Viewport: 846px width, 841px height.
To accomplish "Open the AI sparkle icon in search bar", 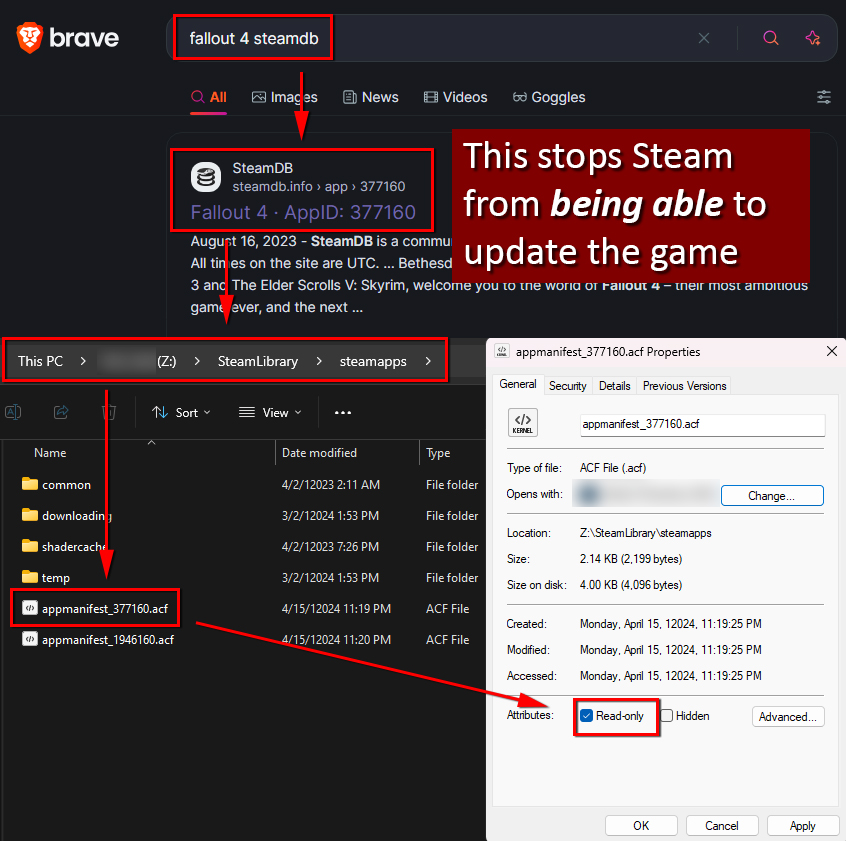I will coord(813,38).
